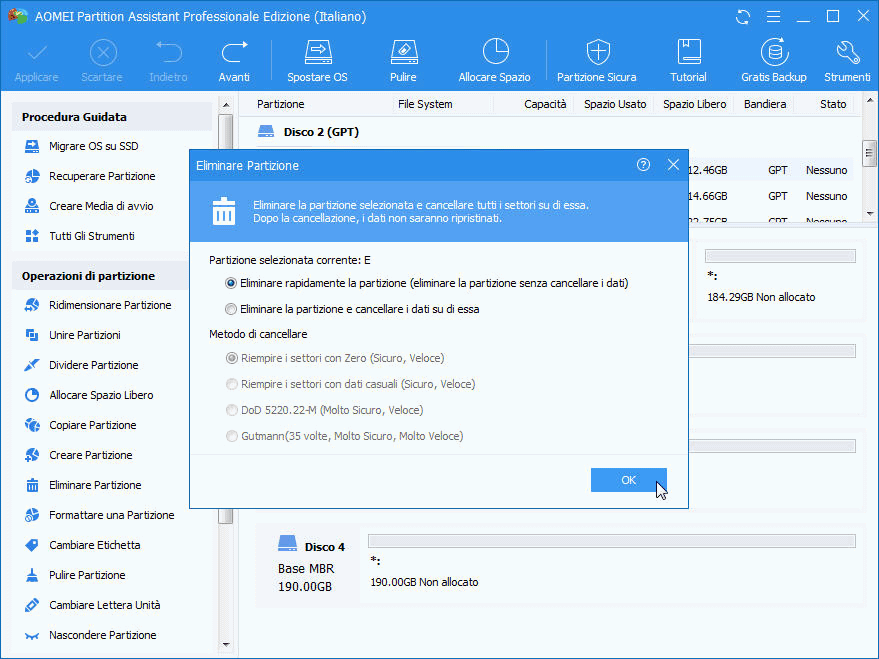Click the 12.46GB partition row
879x659 pixels.
770,170
